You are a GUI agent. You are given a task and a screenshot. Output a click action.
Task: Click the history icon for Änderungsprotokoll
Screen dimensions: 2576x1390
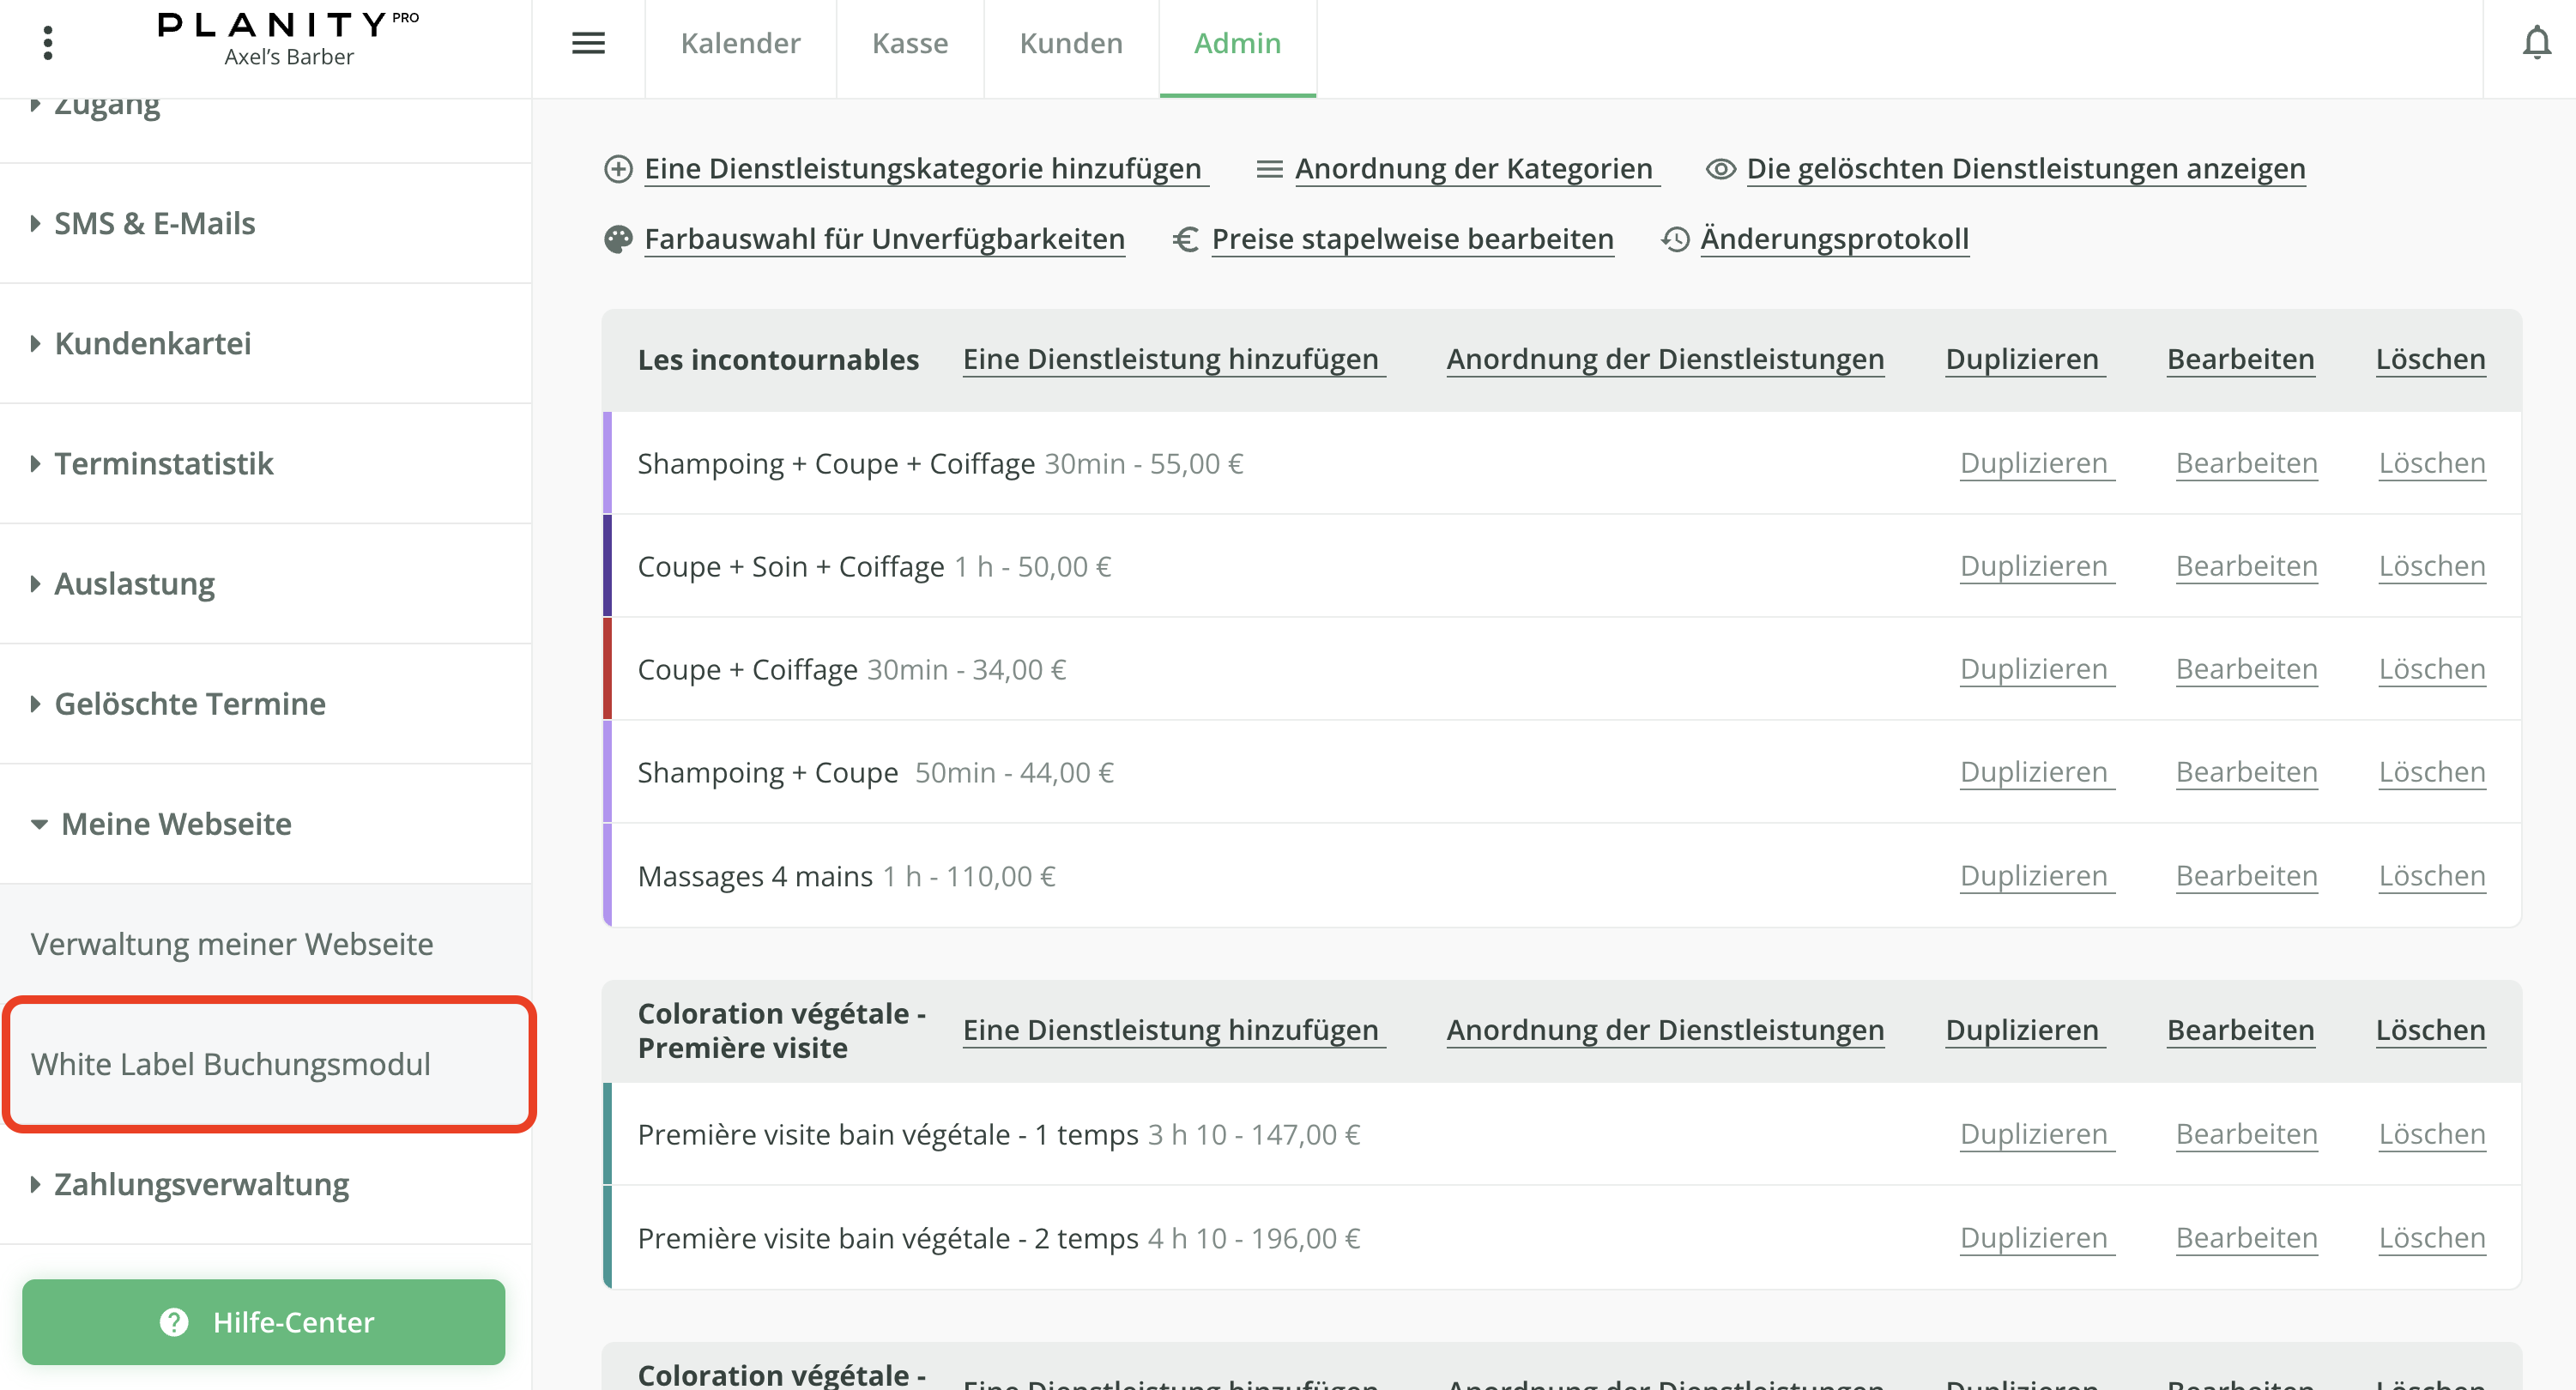[x=1675, y=239]
